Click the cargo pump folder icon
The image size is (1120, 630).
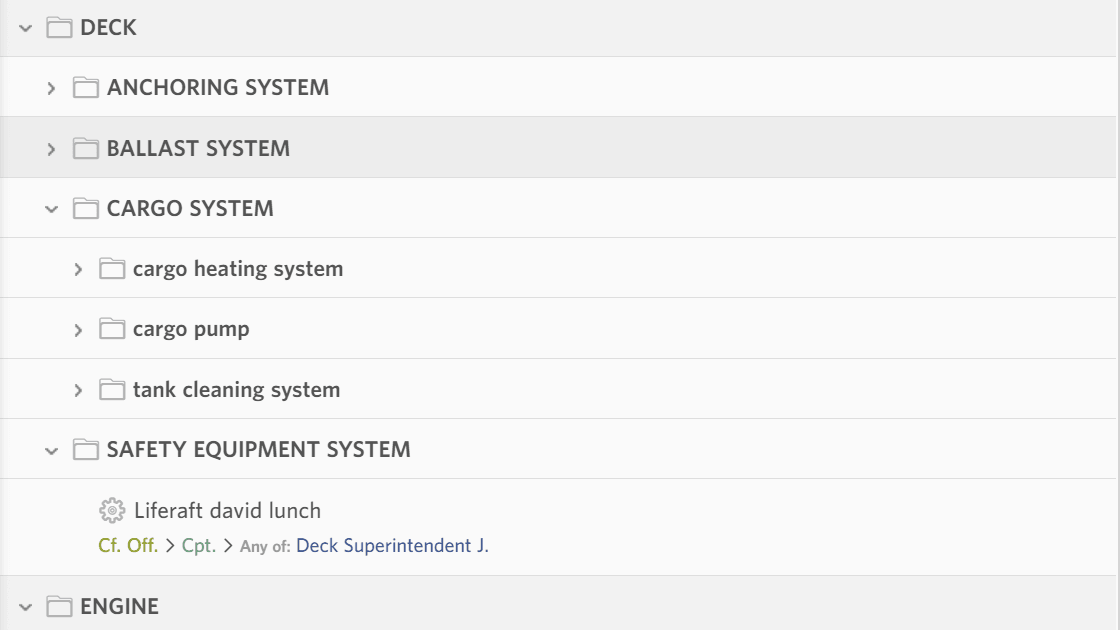[x=112, y=328]
